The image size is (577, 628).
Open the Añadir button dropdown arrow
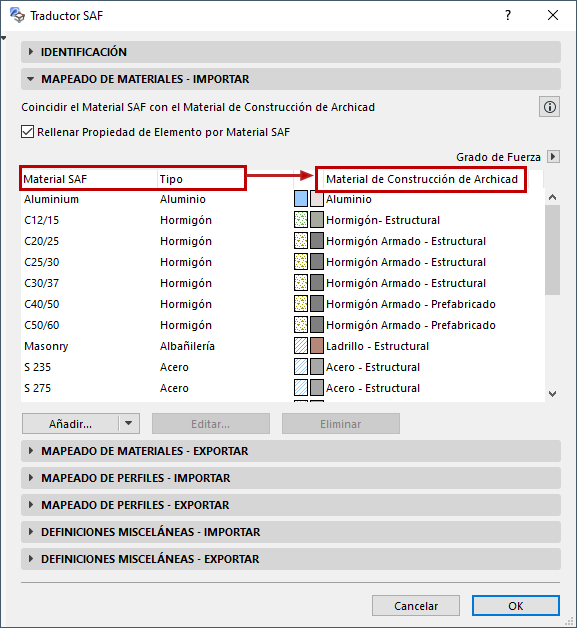(129, 423)
